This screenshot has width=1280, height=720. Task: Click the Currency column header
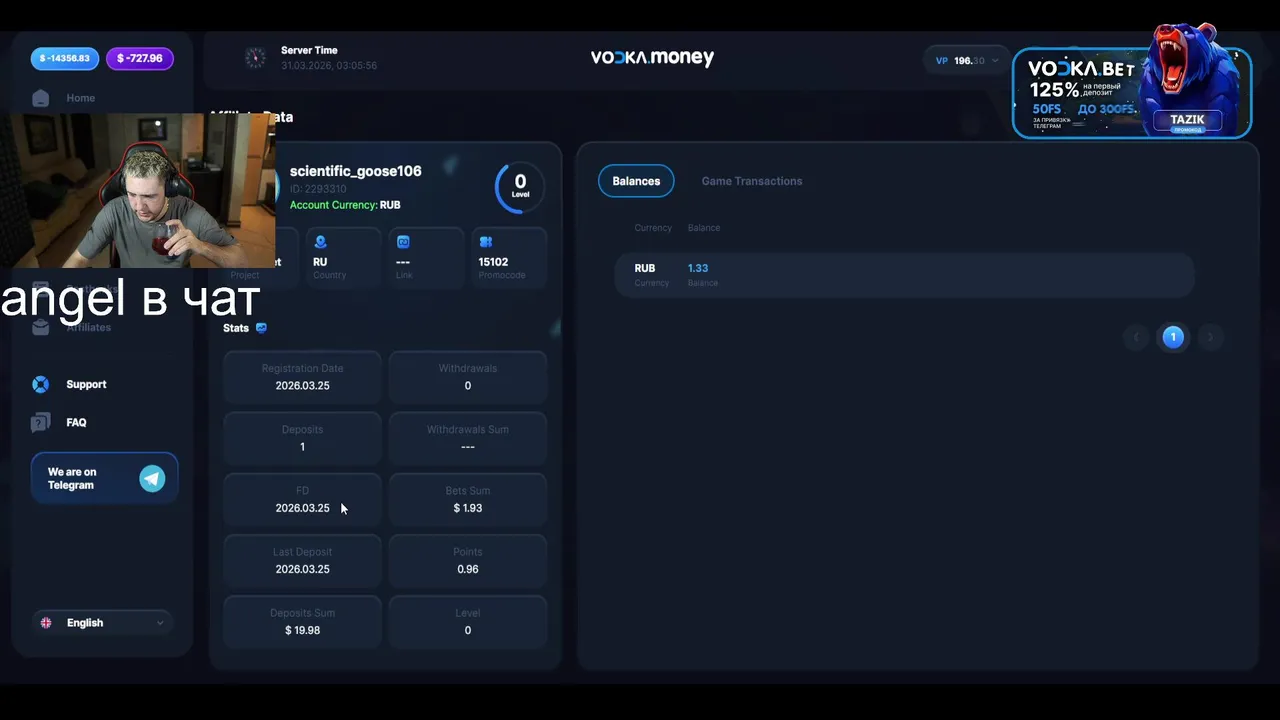(x=653, y=228)
